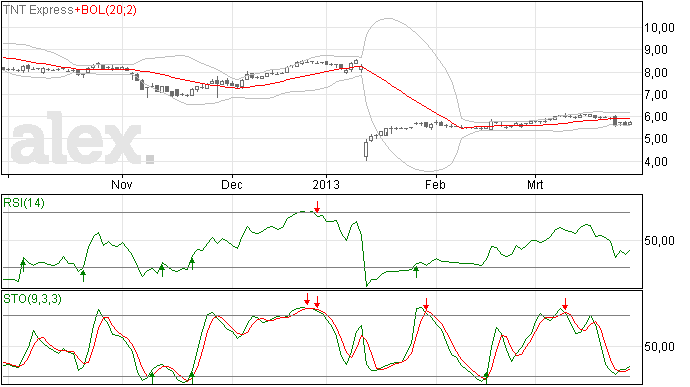Click the Dec date axis label
The image size is (690, 387).
pyautogui.click(x=231, y=184)
